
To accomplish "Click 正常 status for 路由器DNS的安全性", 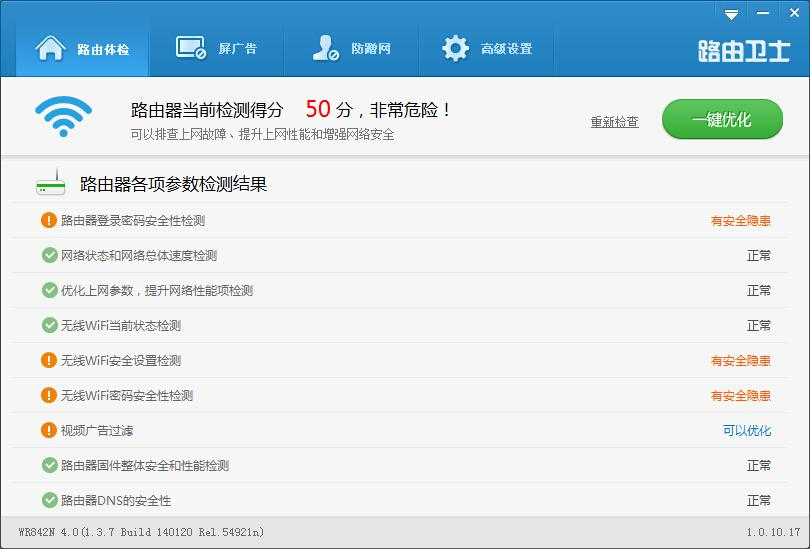I will click(x=759, y=500).
